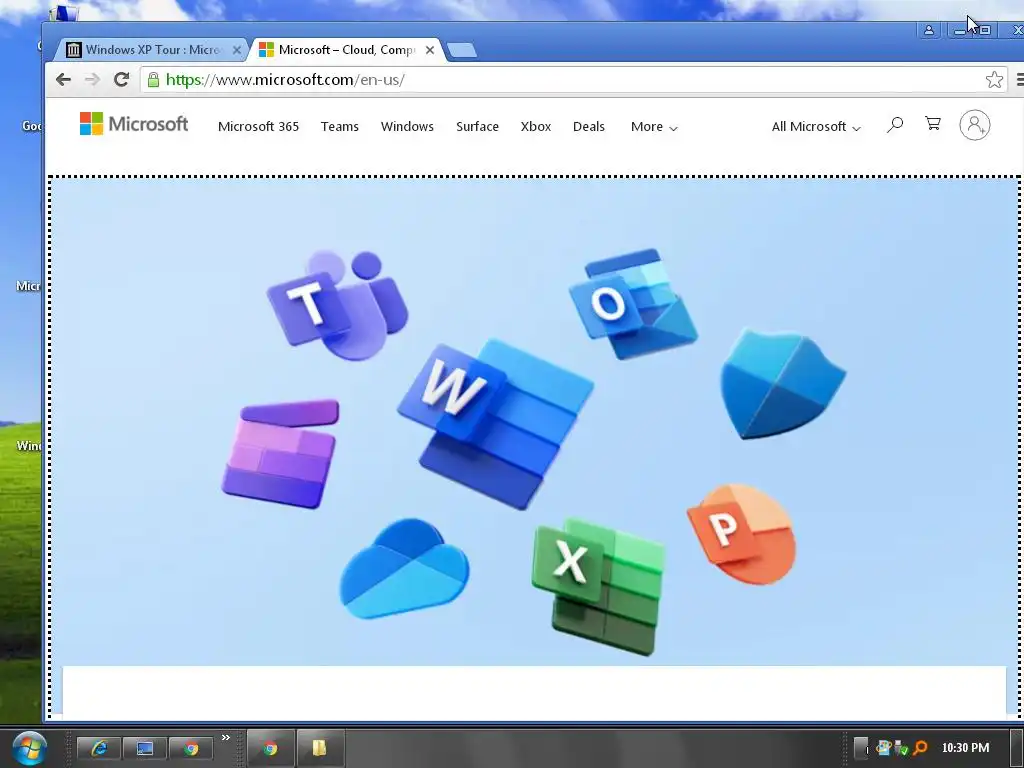Go to the Windows navigation link

(x=407, y=127)
